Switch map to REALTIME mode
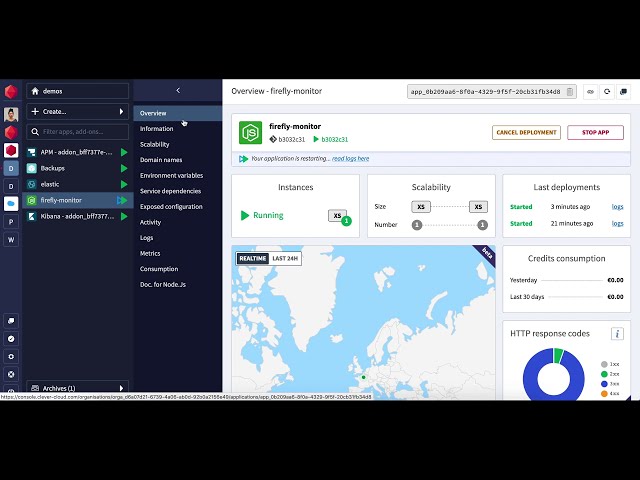 point(253,258)
